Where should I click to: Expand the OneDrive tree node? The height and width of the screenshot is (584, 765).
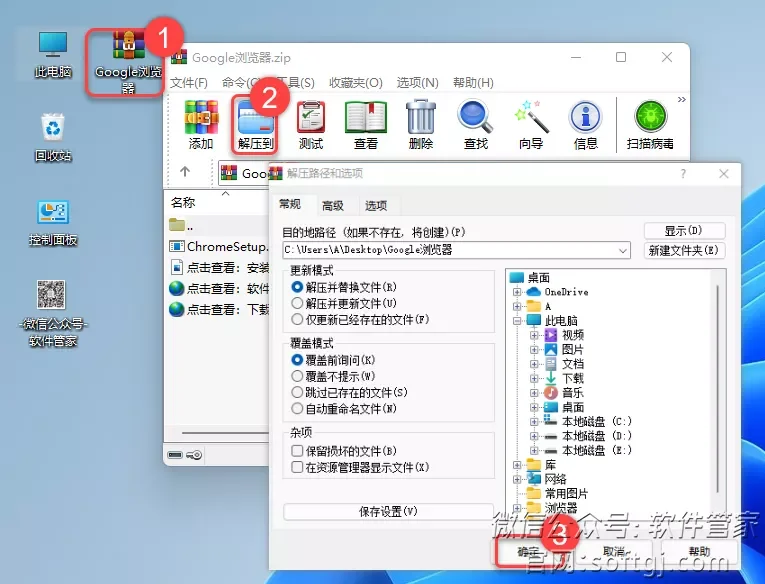click(517, 292)
